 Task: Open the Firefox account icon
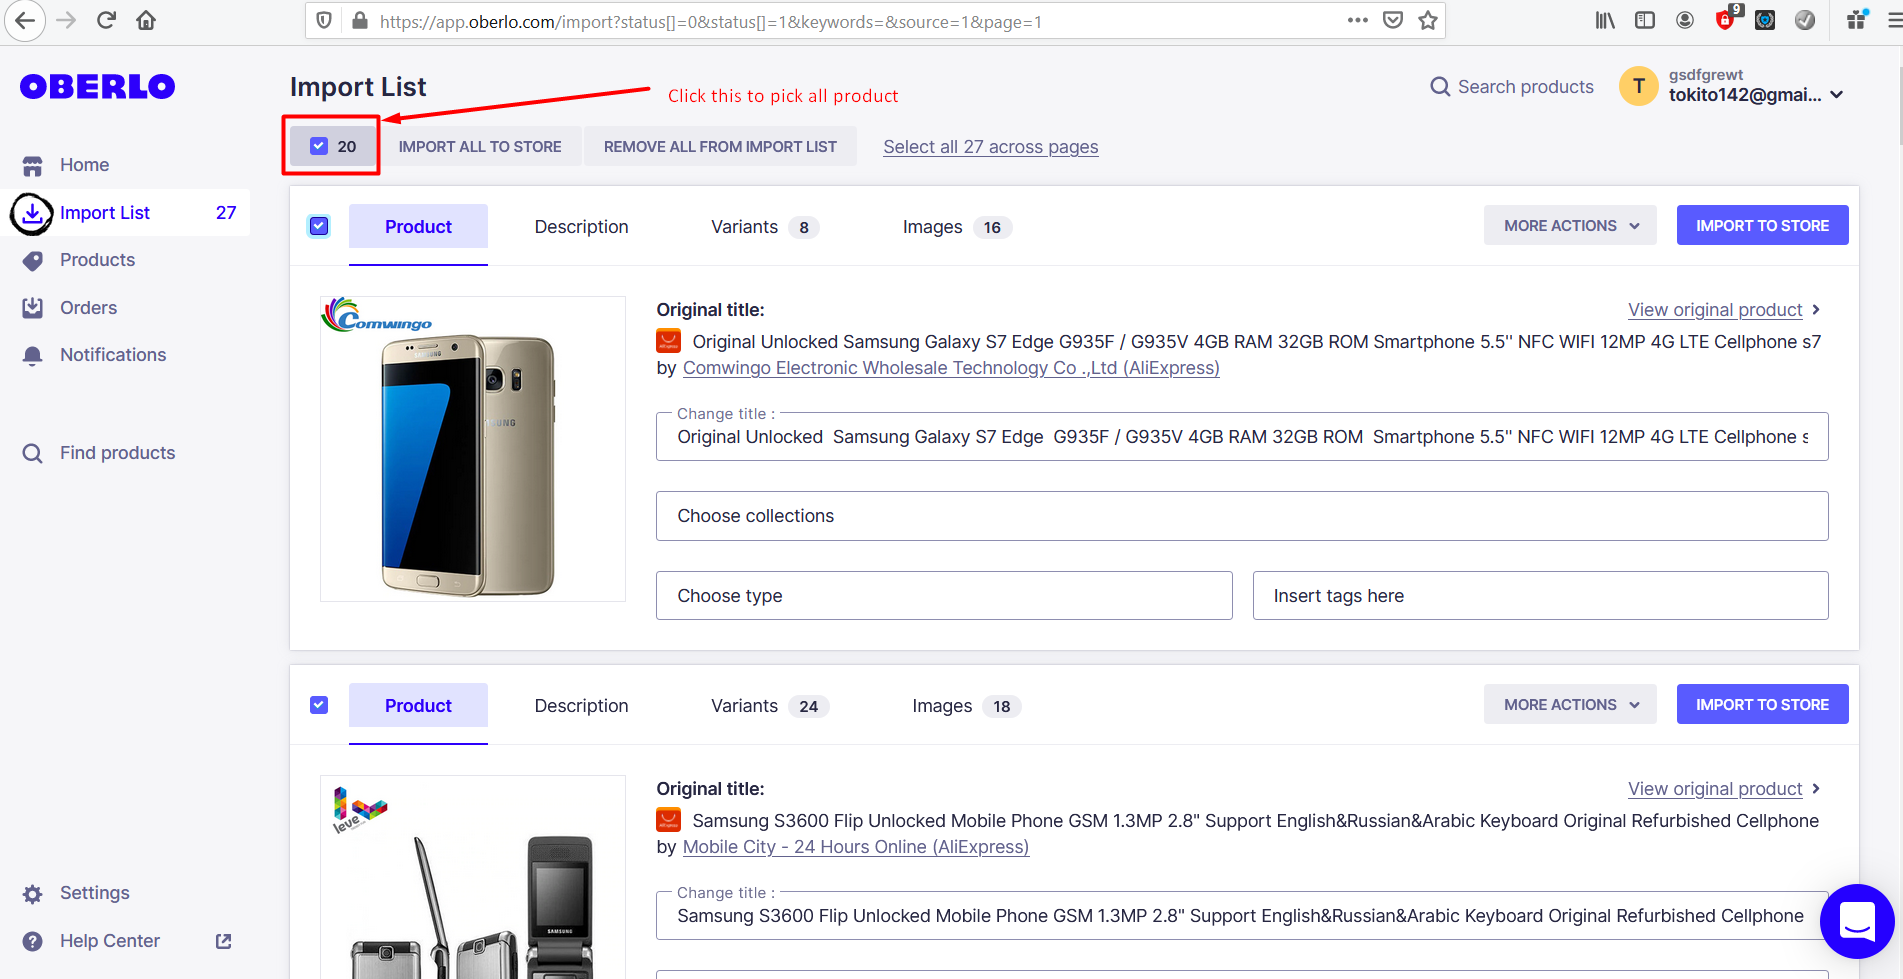[1685, 21]
